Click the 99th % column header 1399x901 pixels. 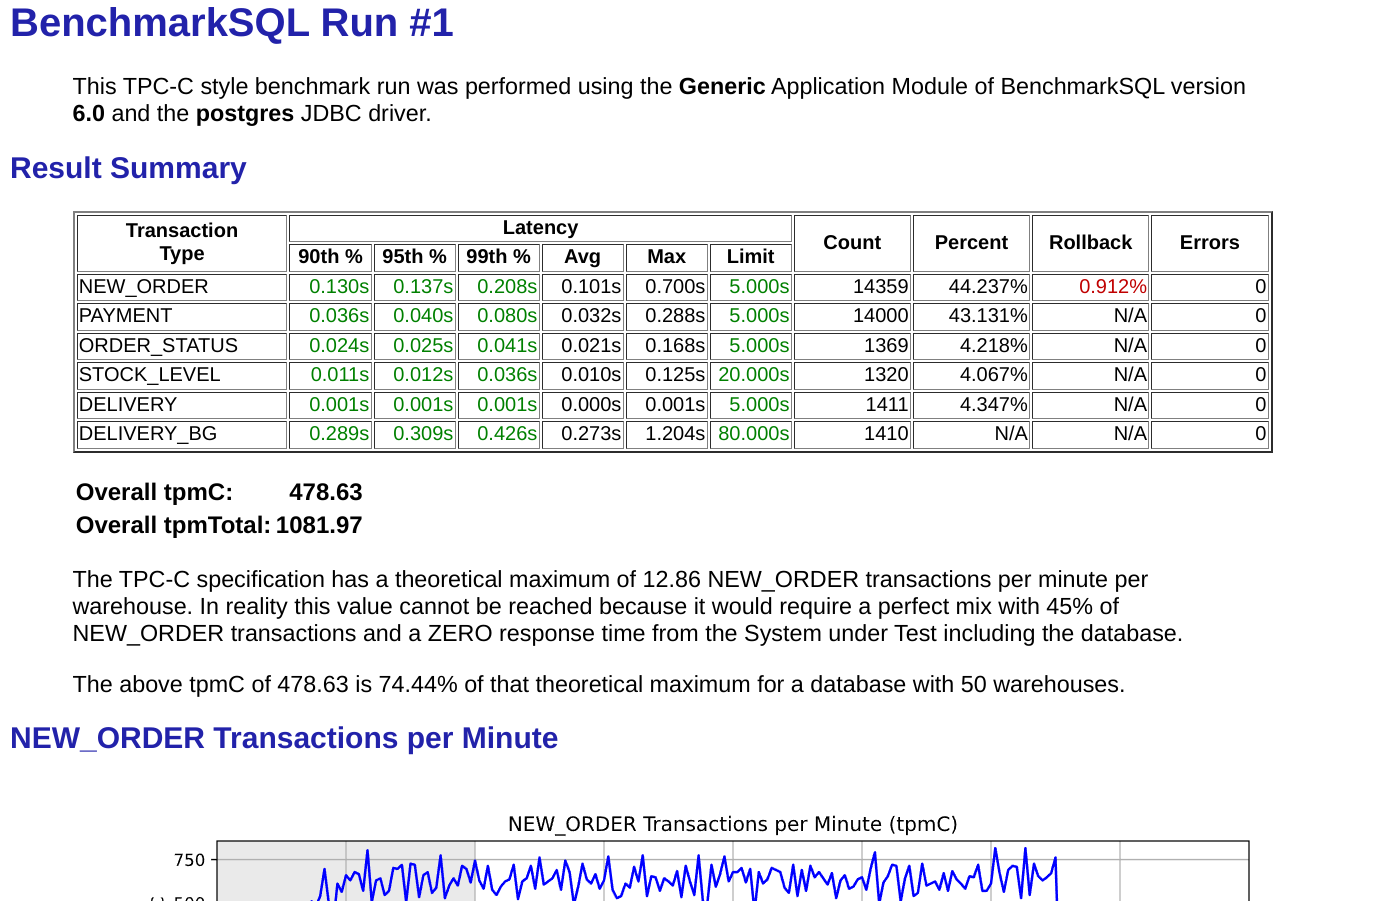point(499,256)
